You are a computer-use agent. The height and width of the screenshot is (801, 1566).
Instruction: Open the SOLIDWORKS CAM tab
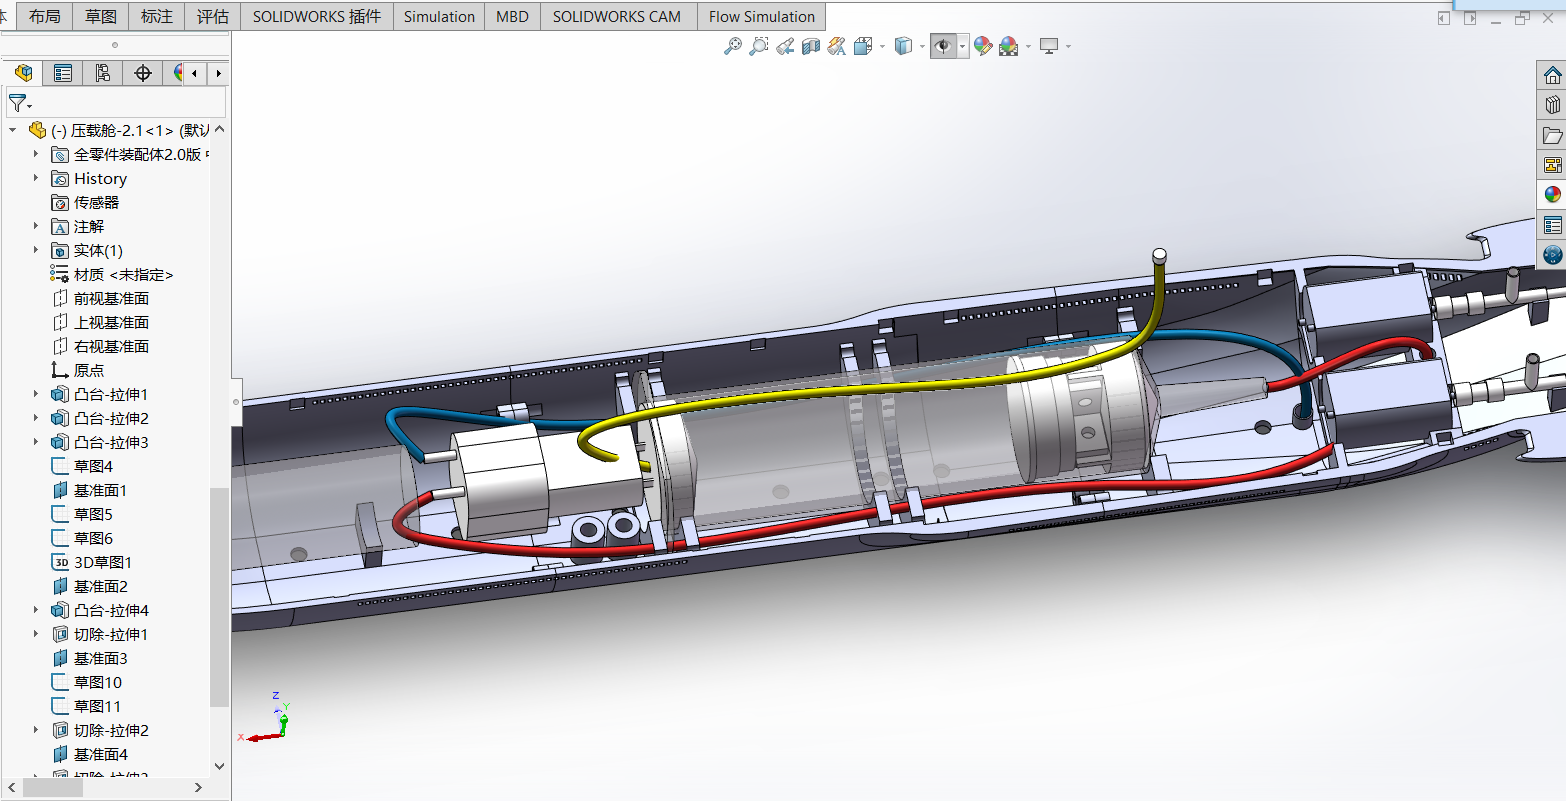[x=616, y=16]
